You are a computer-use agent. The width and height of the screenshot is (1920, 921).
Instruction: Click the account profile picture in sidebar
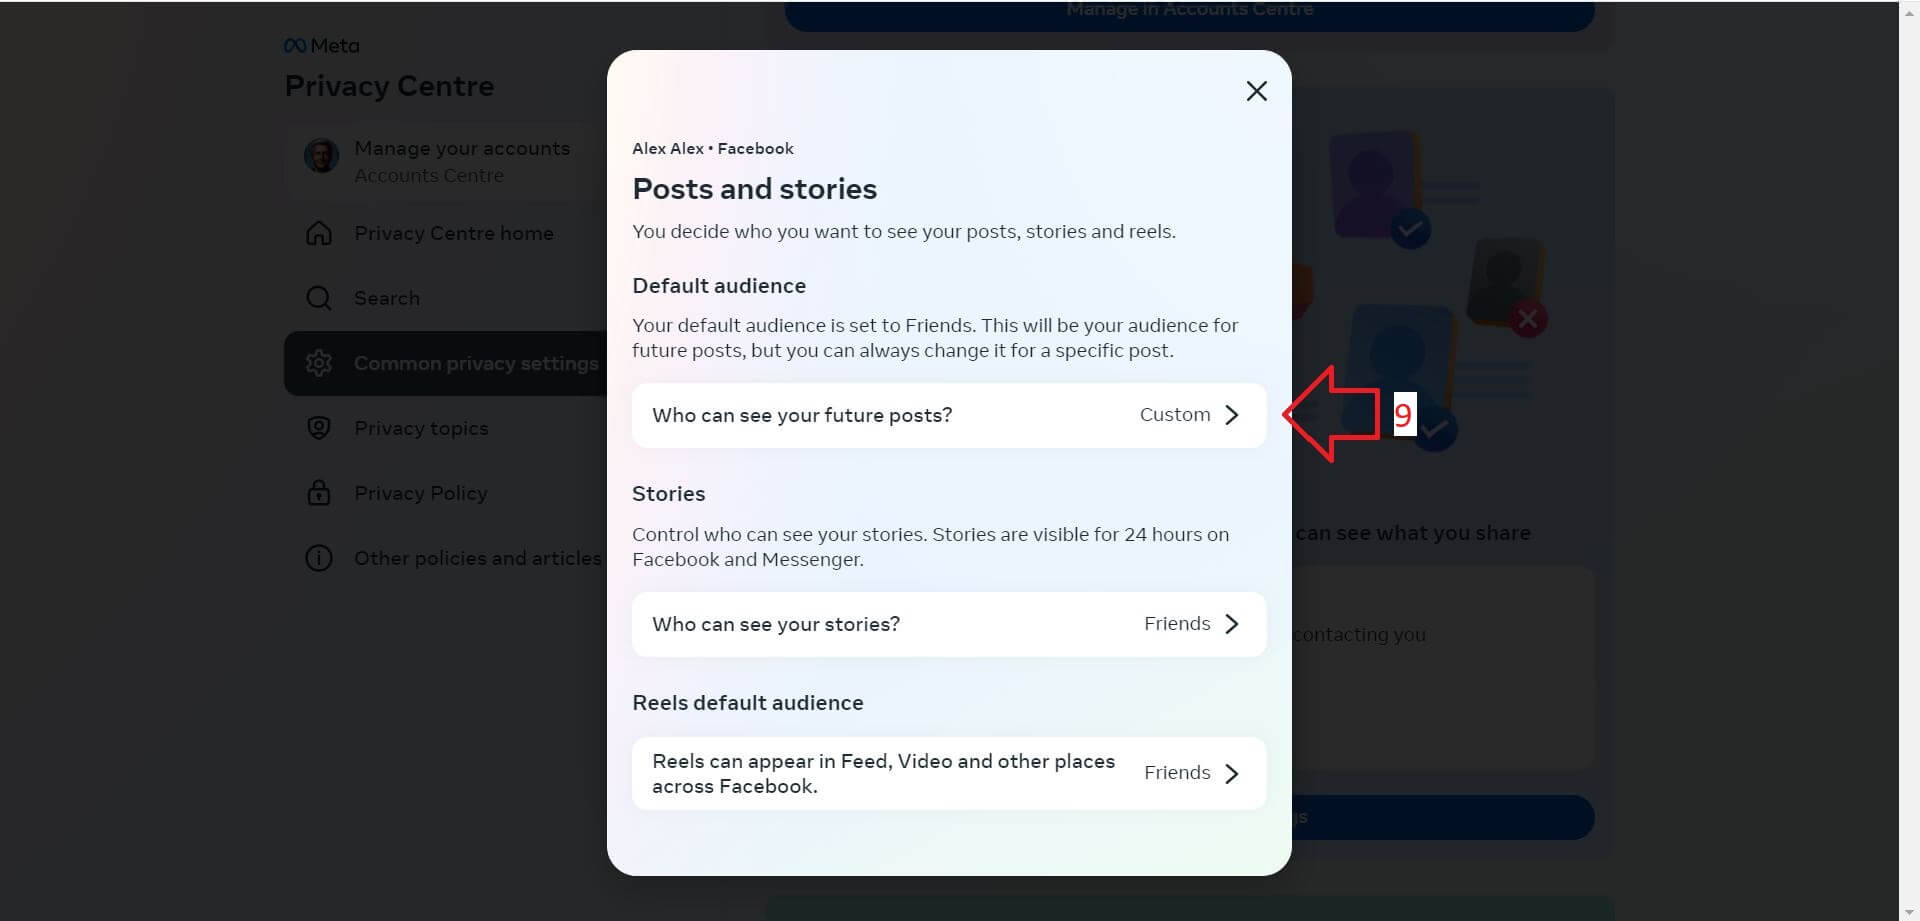pos(321,156)
